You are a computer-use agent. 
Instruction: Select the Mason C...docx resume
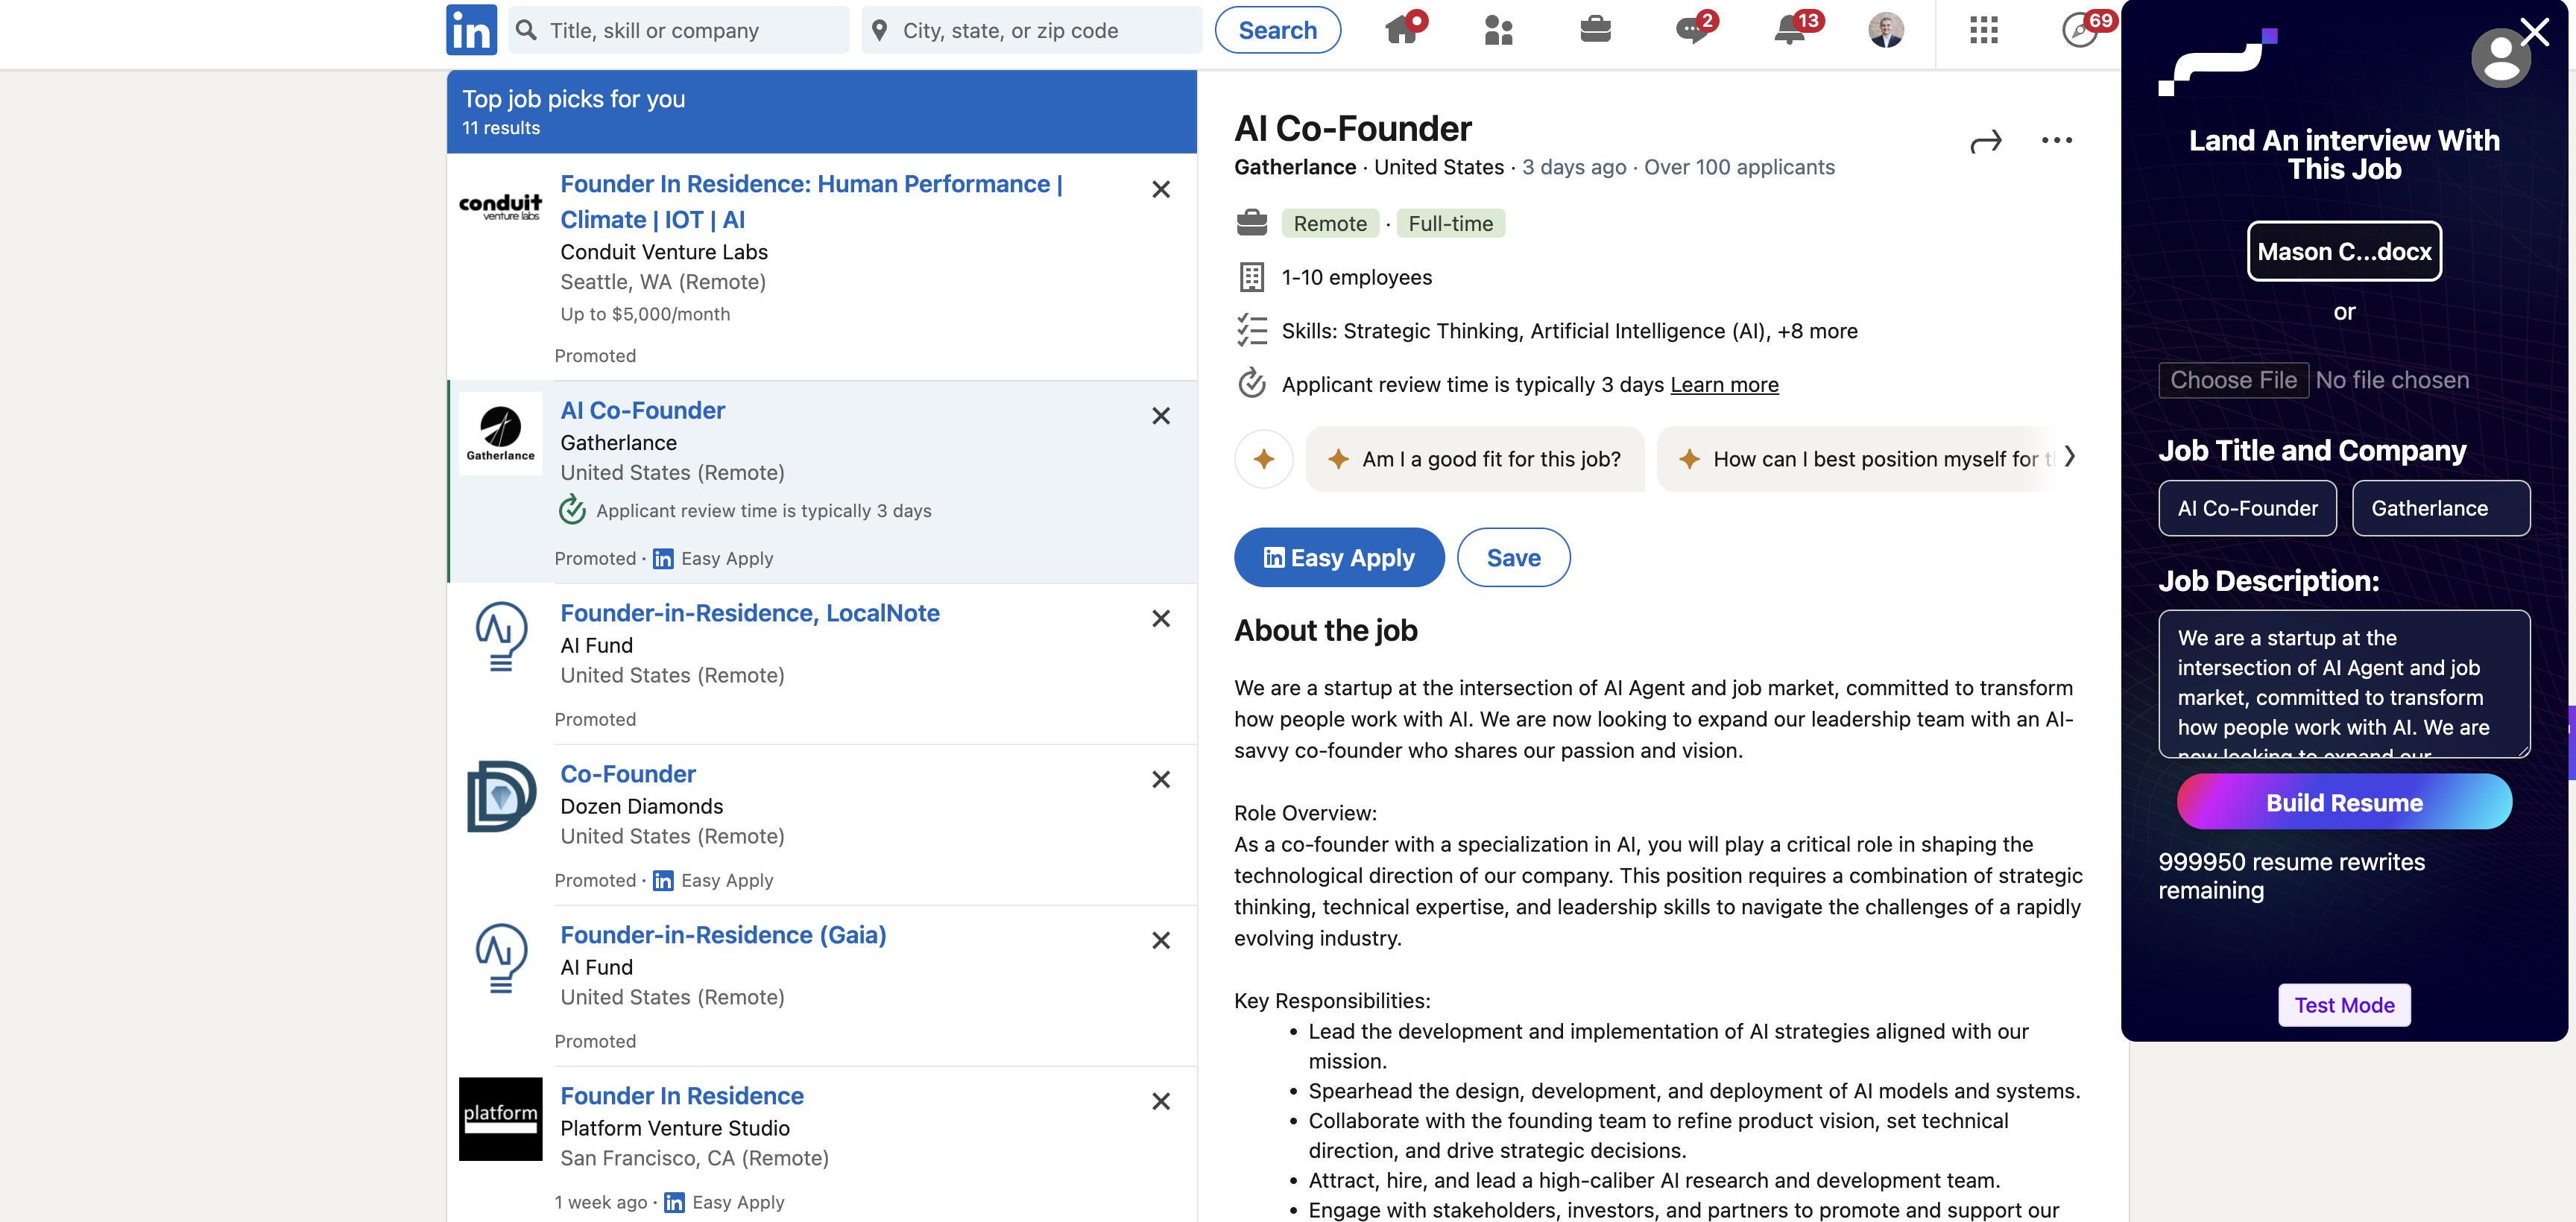(2344, 251)
